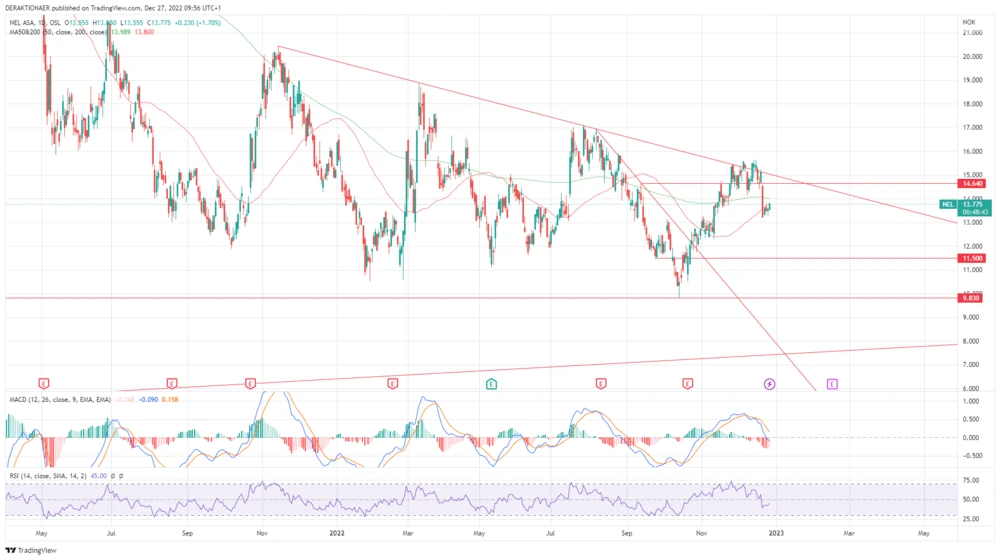This screenshot has width=1000, height=560.
Task: Click the purple E future earnings marker
Action: 832,383
